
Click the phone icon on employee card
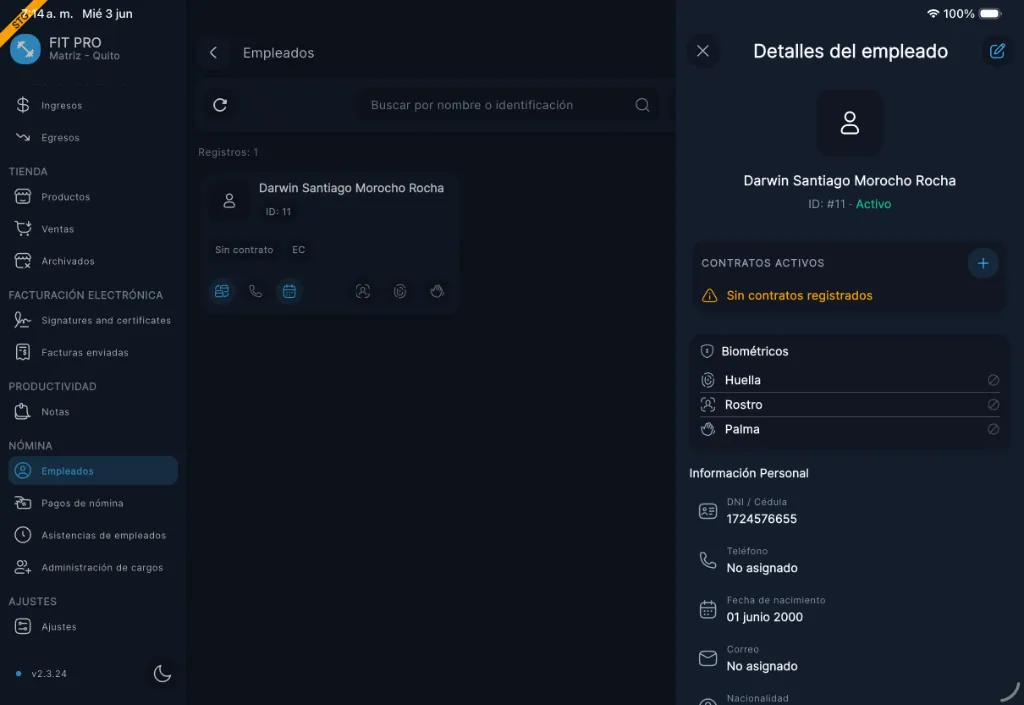click(255, 291)
